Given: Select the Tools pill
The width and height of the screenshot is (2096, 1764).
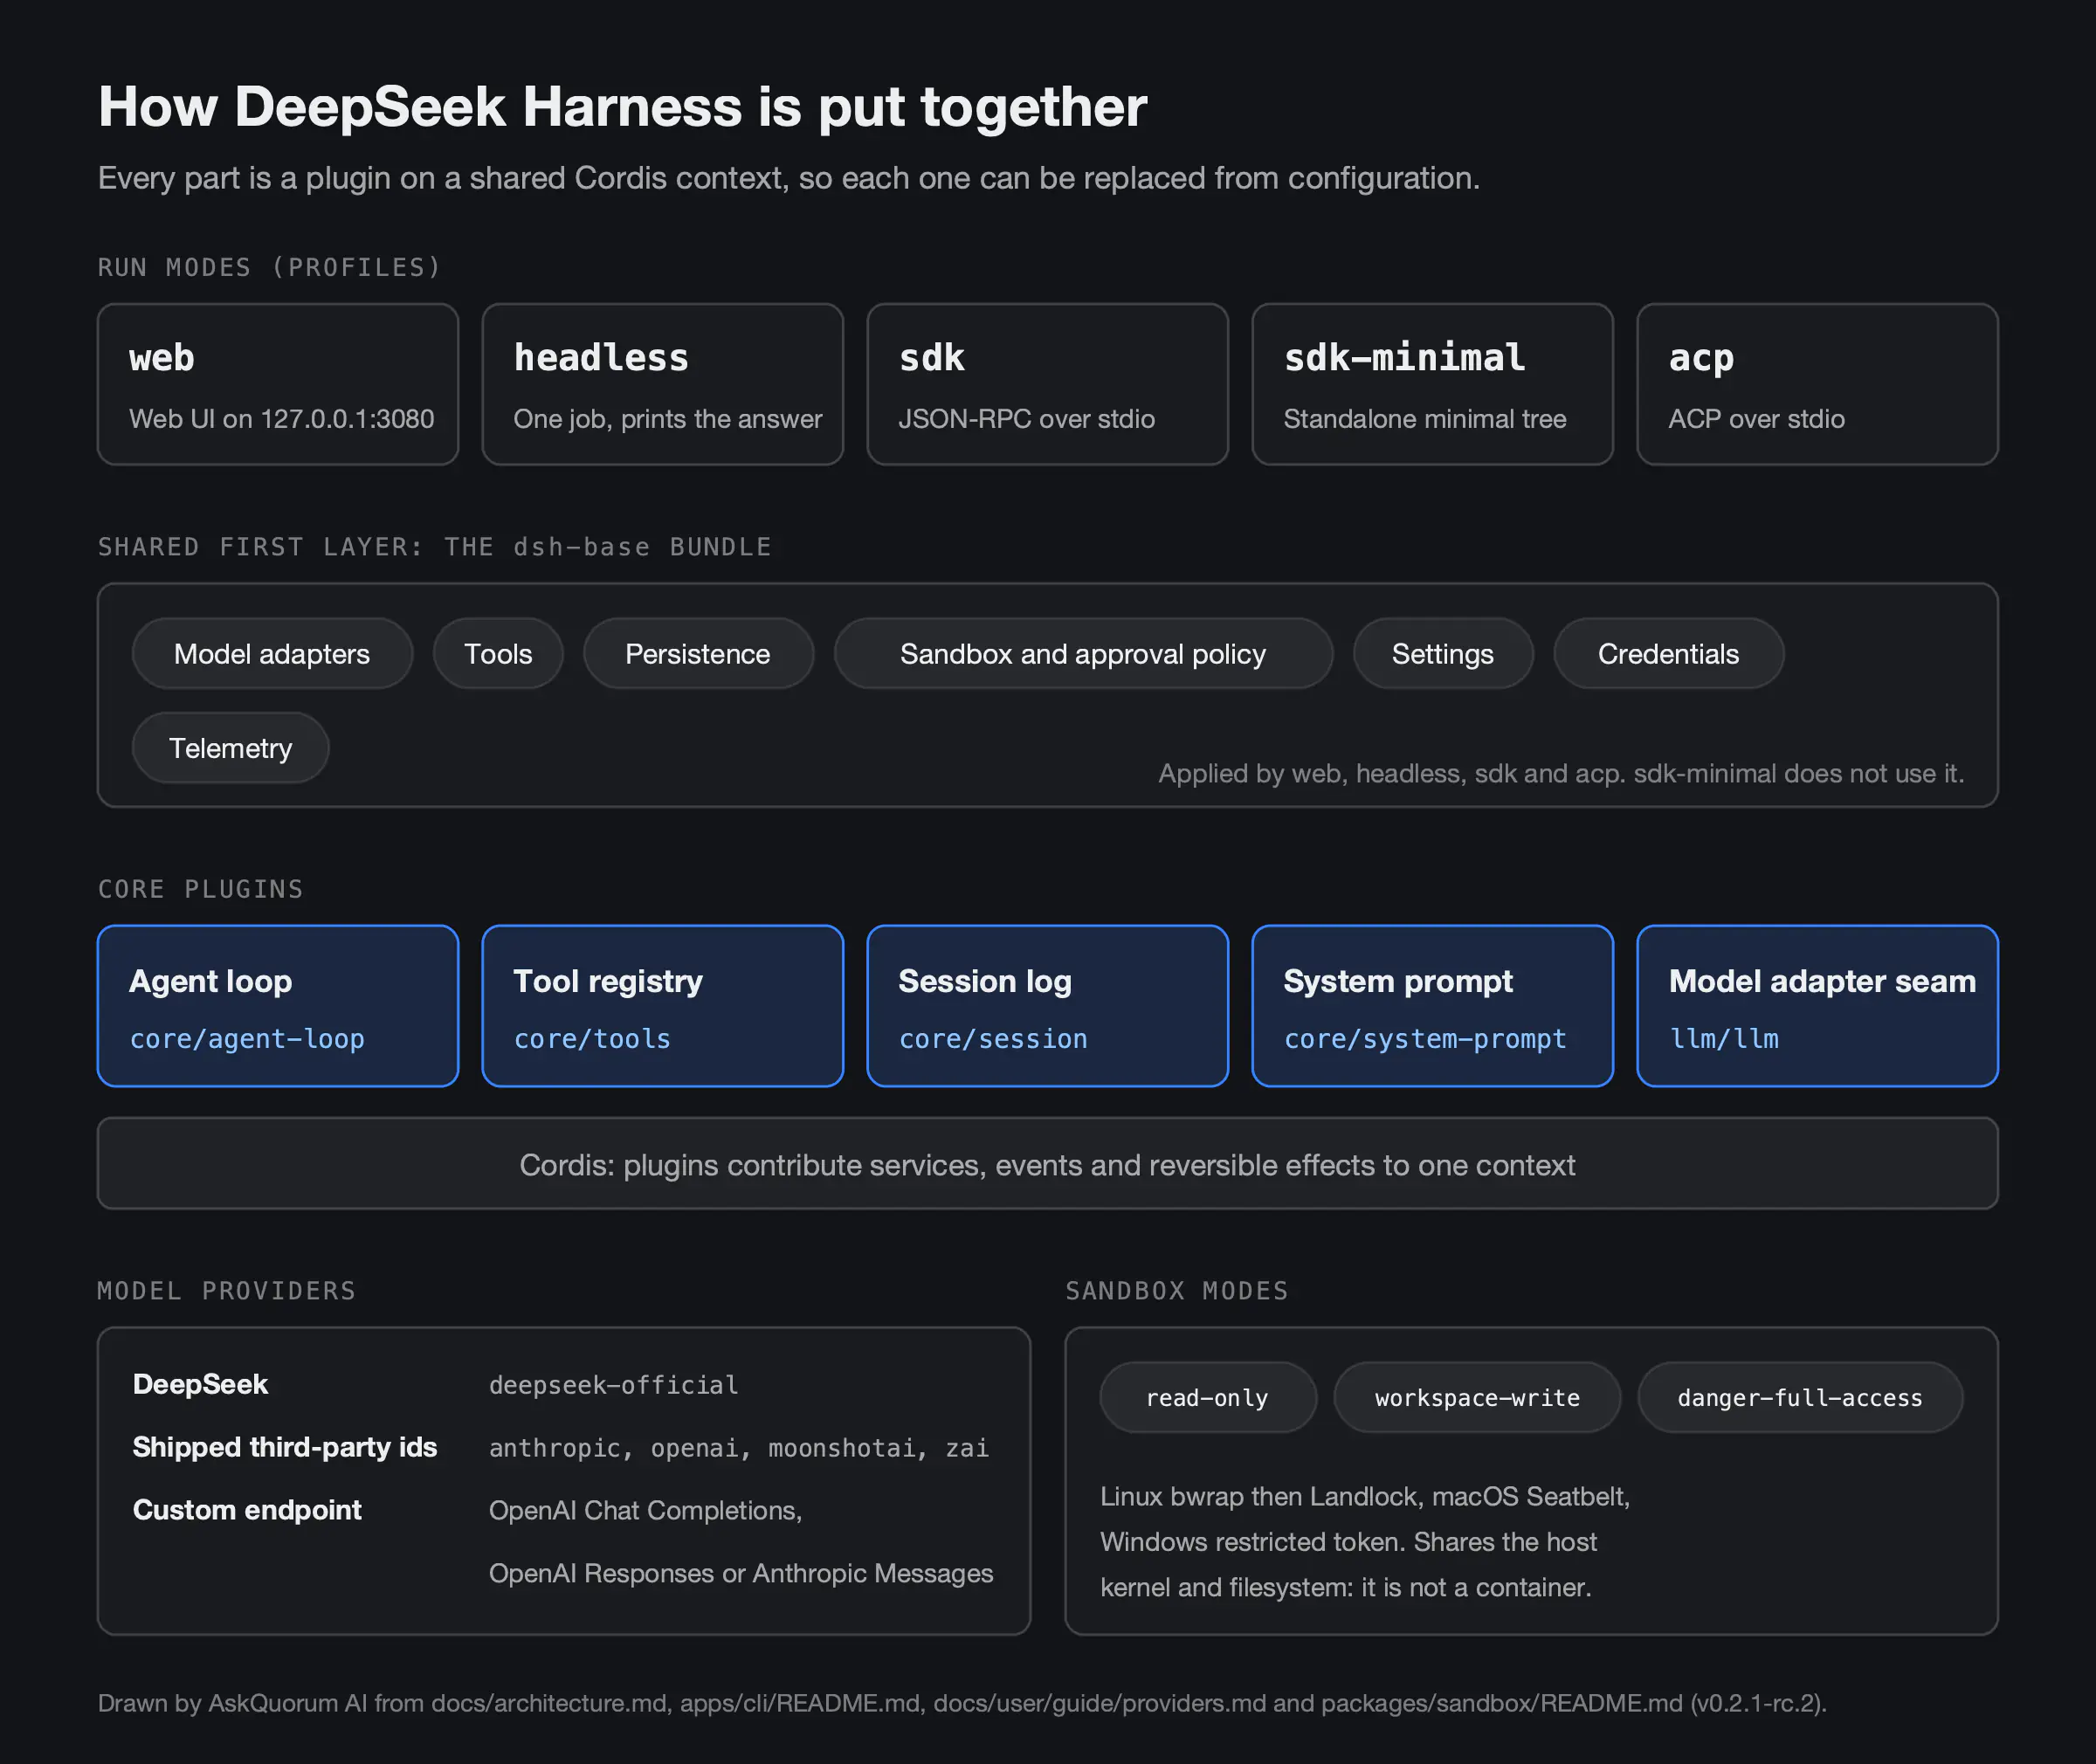Looking at the screenshot, I should (x=498, y=654).
